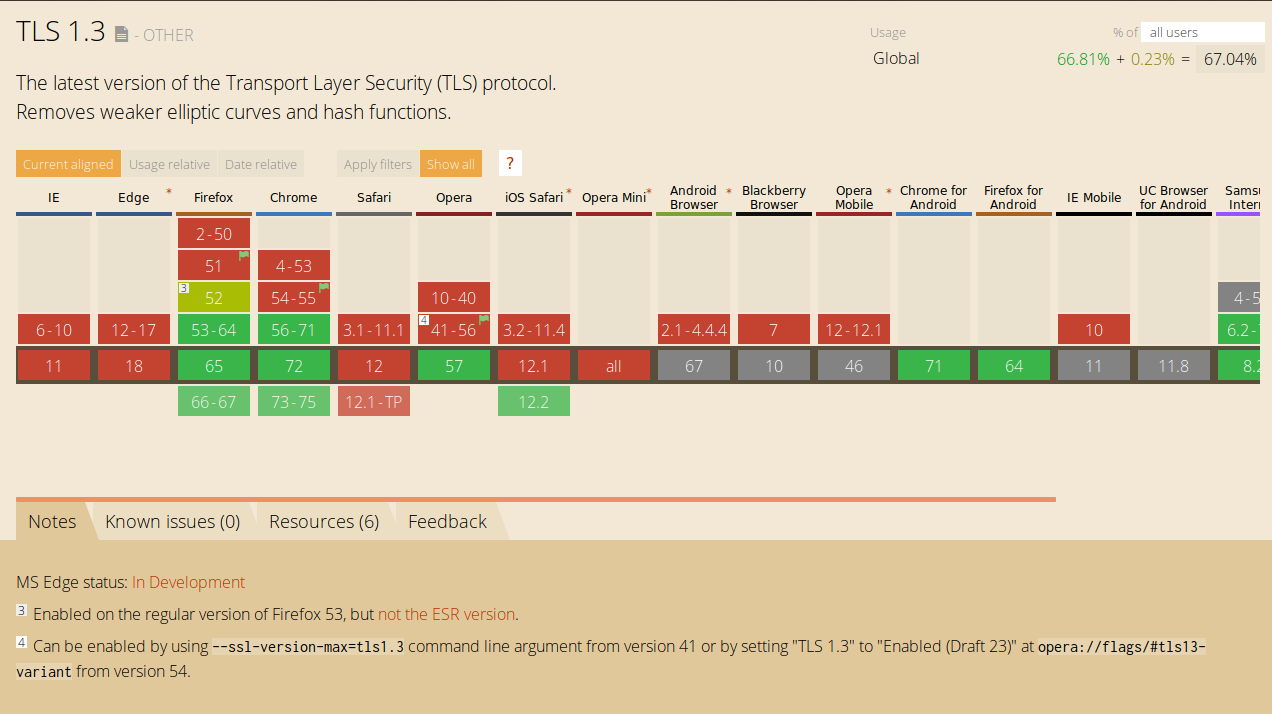
Task: Select Firefox for Android 64 cell
Action: 1014,365
